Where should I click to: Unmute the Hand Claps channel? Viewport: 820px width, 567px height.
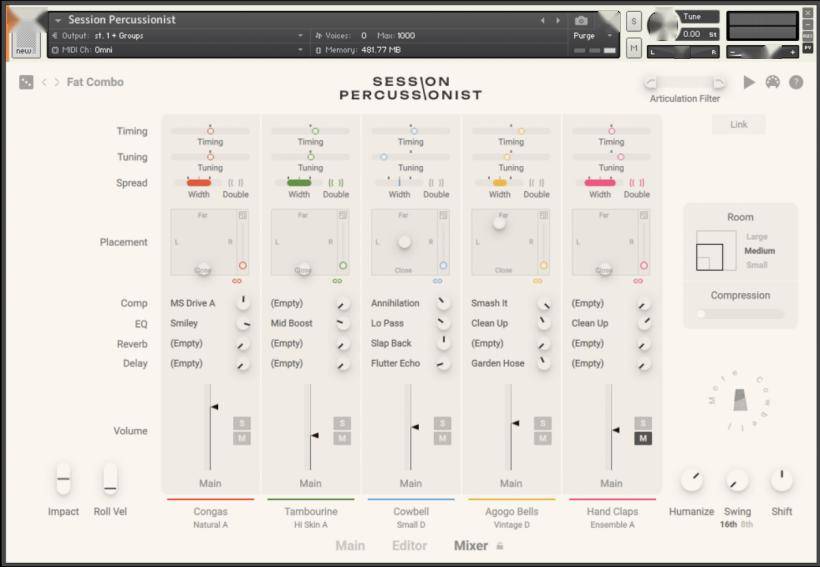tap(643, 438)
